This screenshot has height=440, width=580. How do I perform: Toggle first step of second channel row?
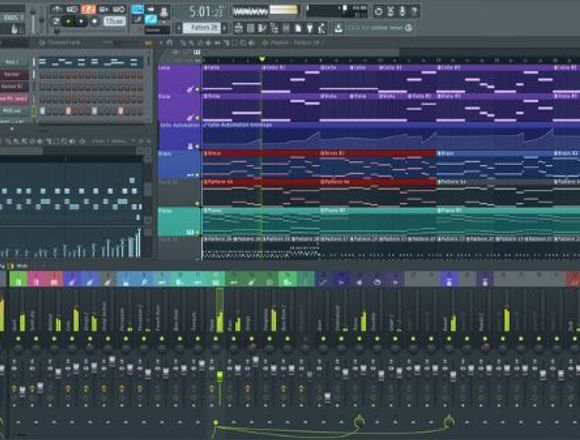coord(42,76)
